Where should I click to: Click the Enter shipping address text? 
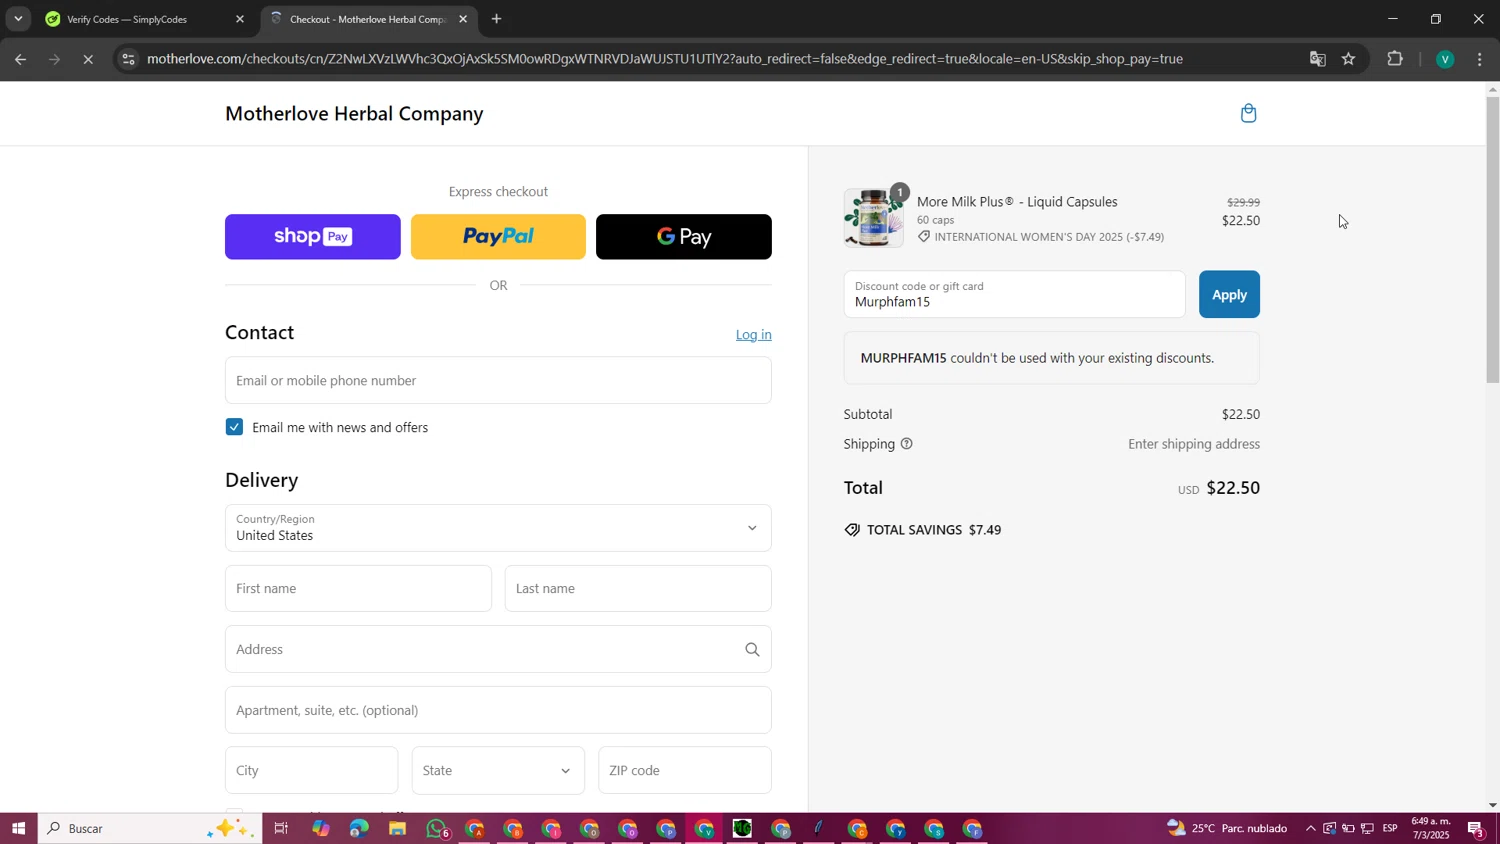click(1194, 444)
